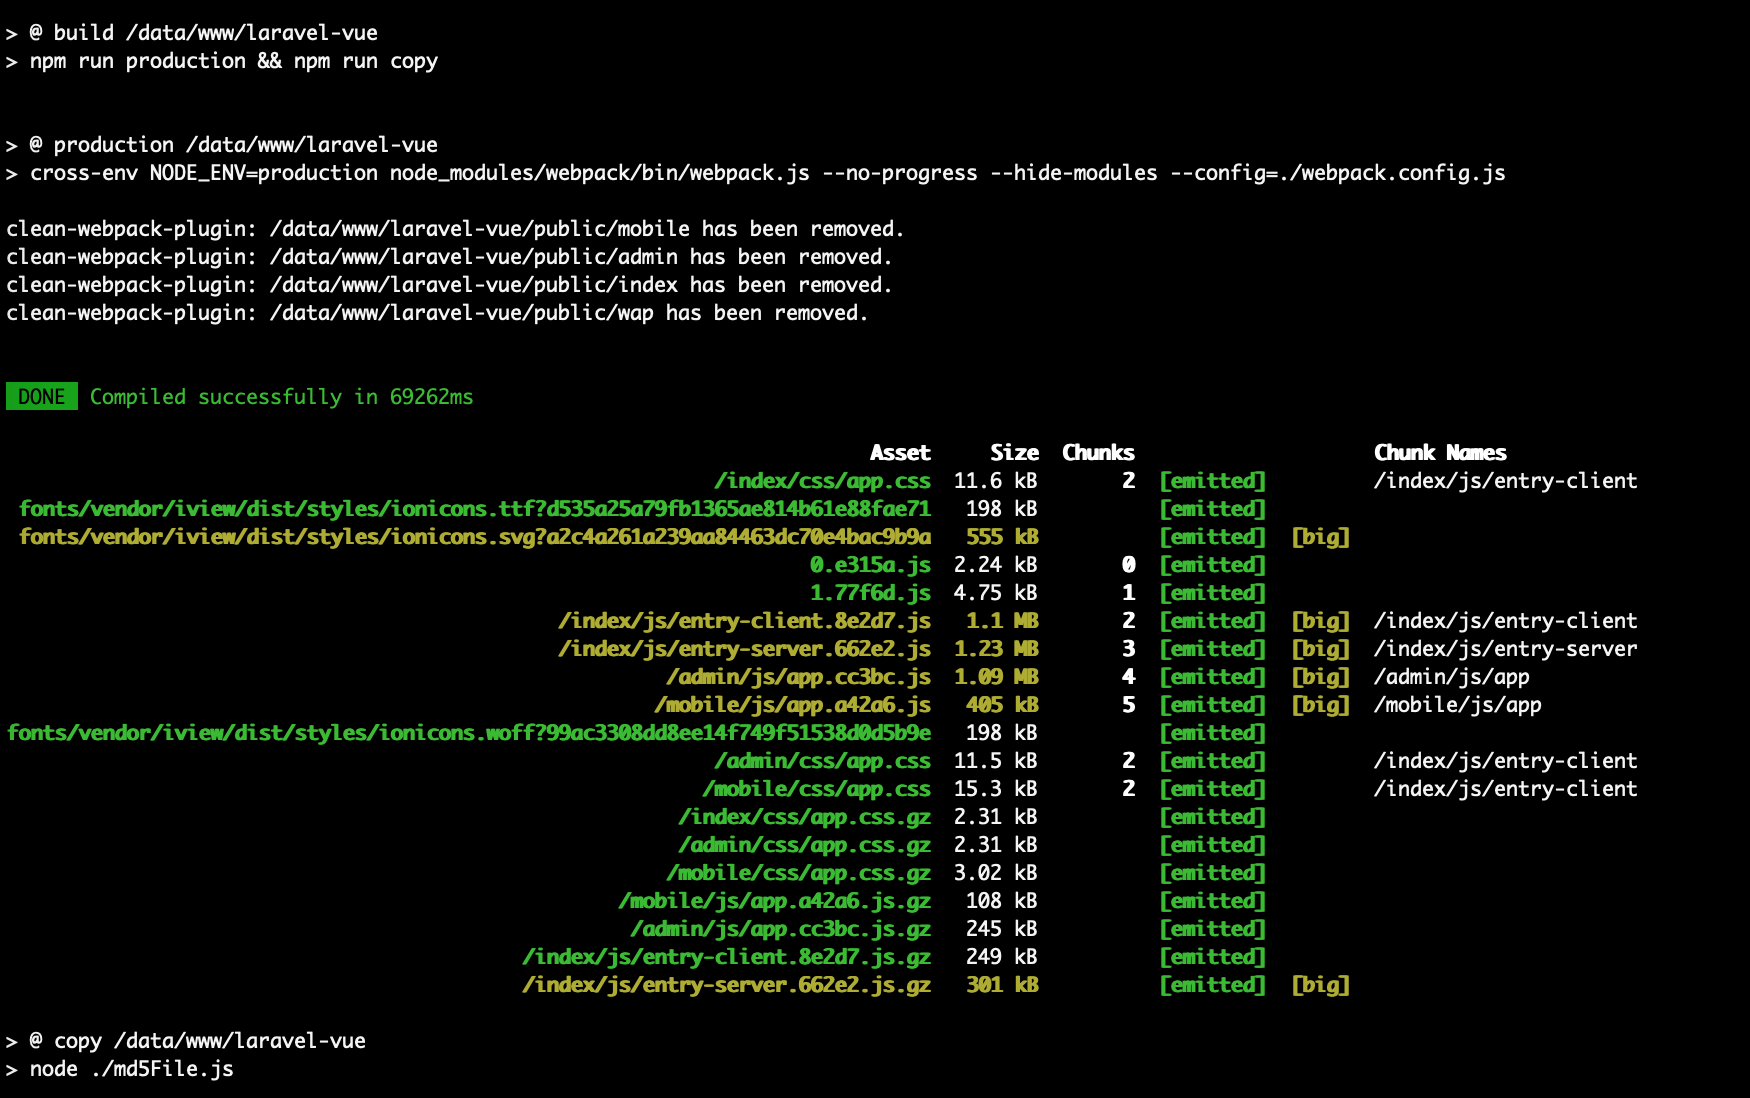The image size is (1750, 1098).
Task: Click the ionicons.ttf font asset name
Action: (475, 509)
